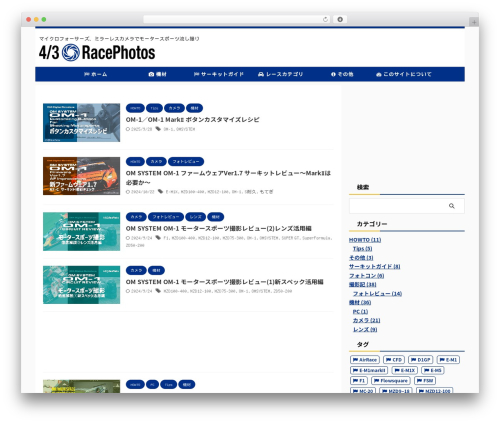Click Tips badge on ボタンカスタマイズレシピ post
The height and width of the screenshot is (423, 500).
pyautogui.click(x=154, y=108)
